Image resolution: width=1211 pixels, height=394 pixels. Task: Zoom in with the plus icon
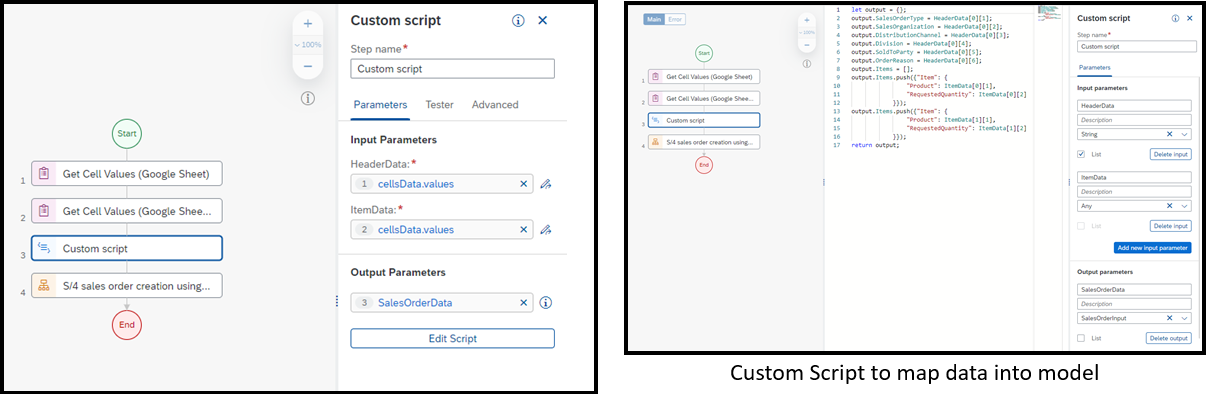307,23
